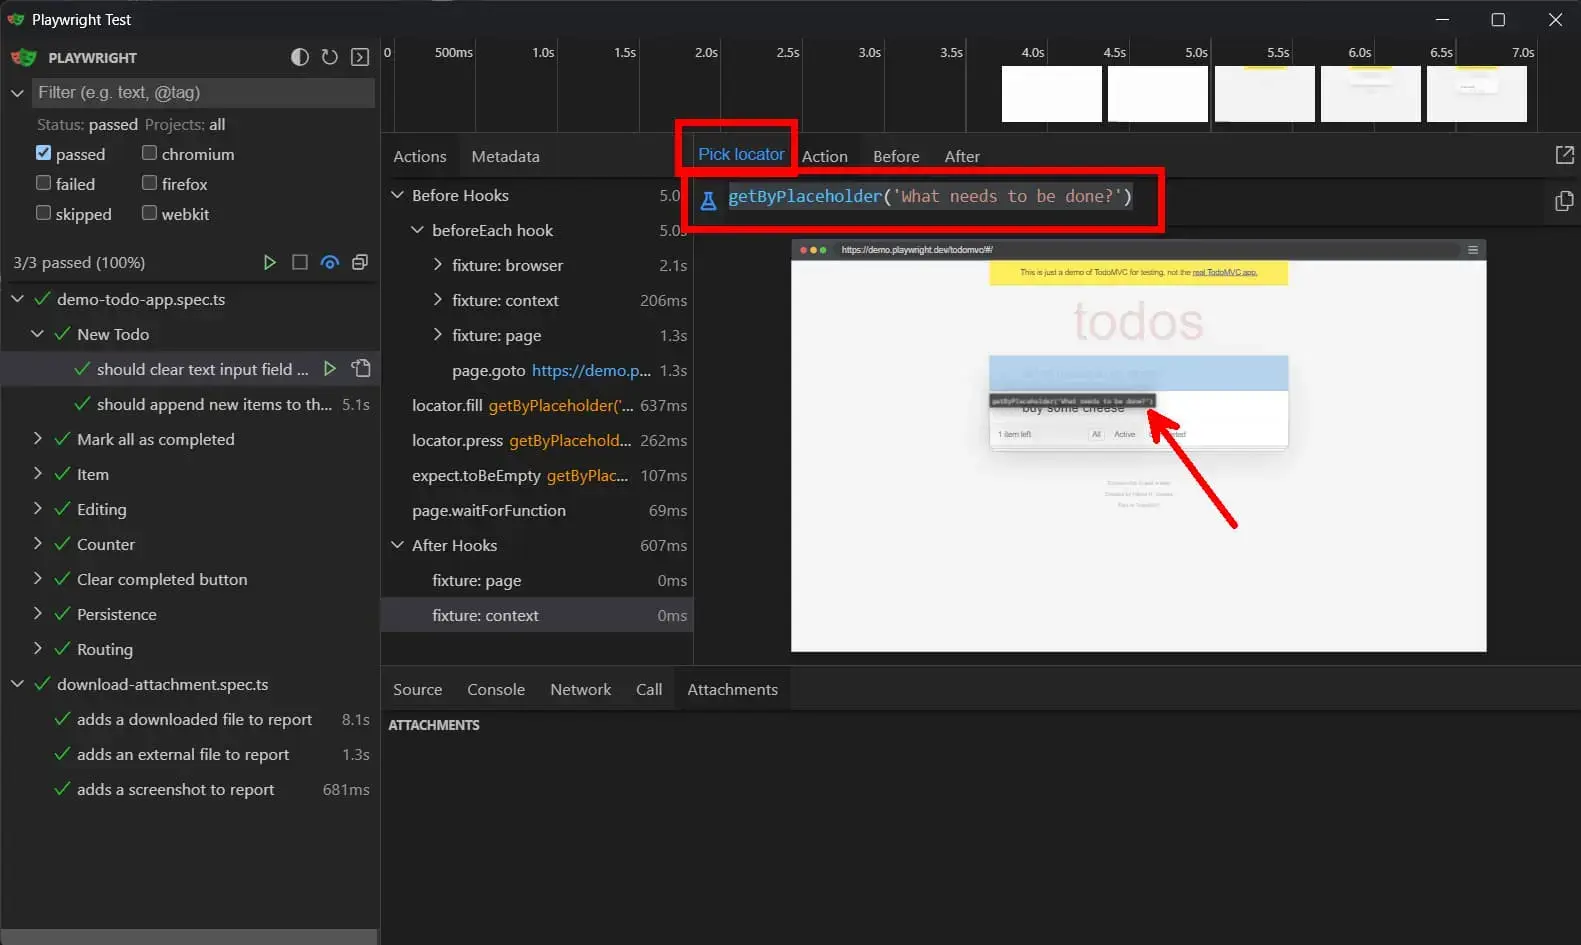This screenshot has width=1581, height=945.
Task: Expand the Editing test group
Action: pos(37,509)
